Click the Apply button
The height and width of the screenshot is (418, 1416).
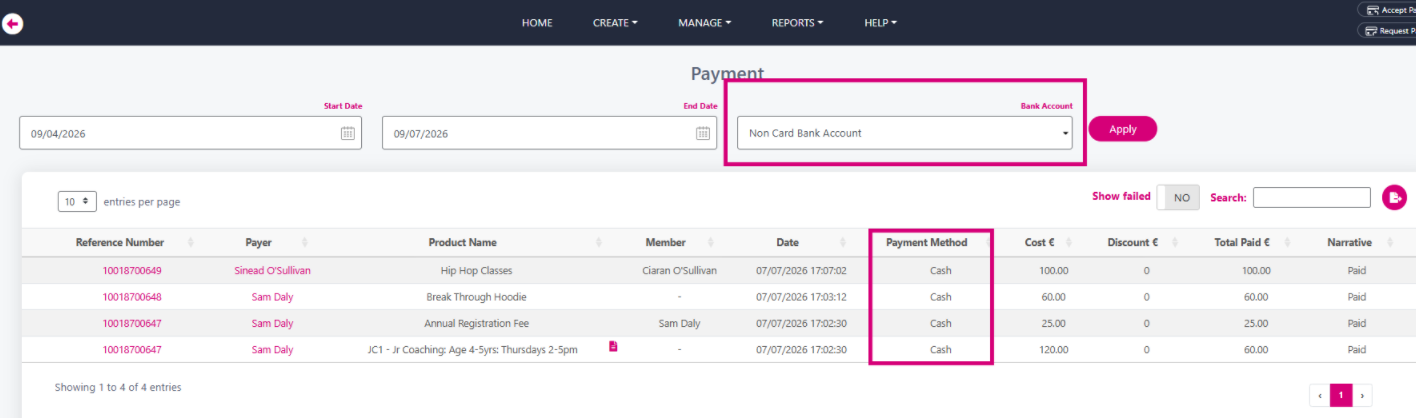point(1122,129)
